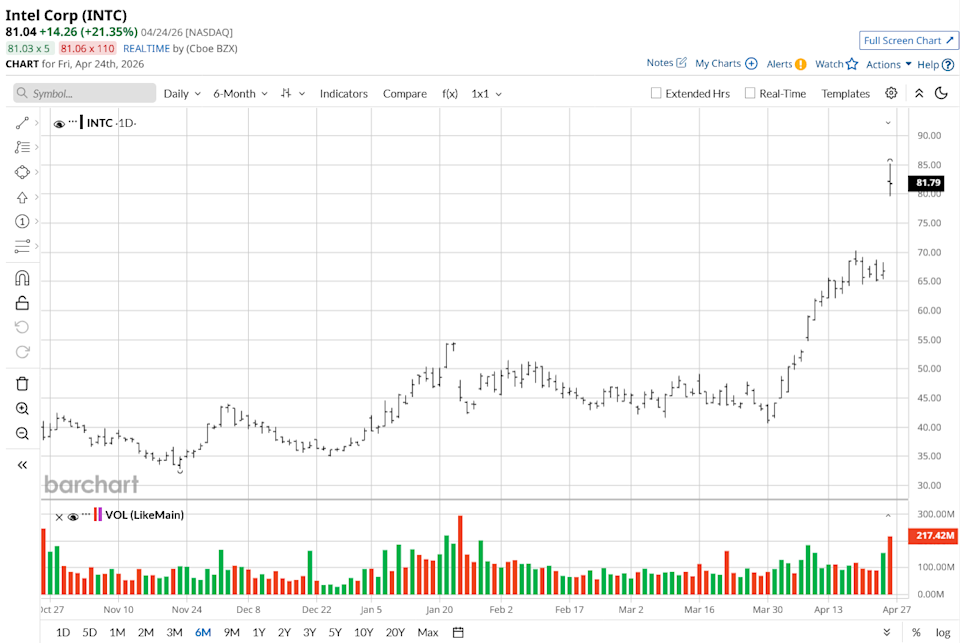Open chart settings gear icon
The image size is (960, 643).
(891, 93)
